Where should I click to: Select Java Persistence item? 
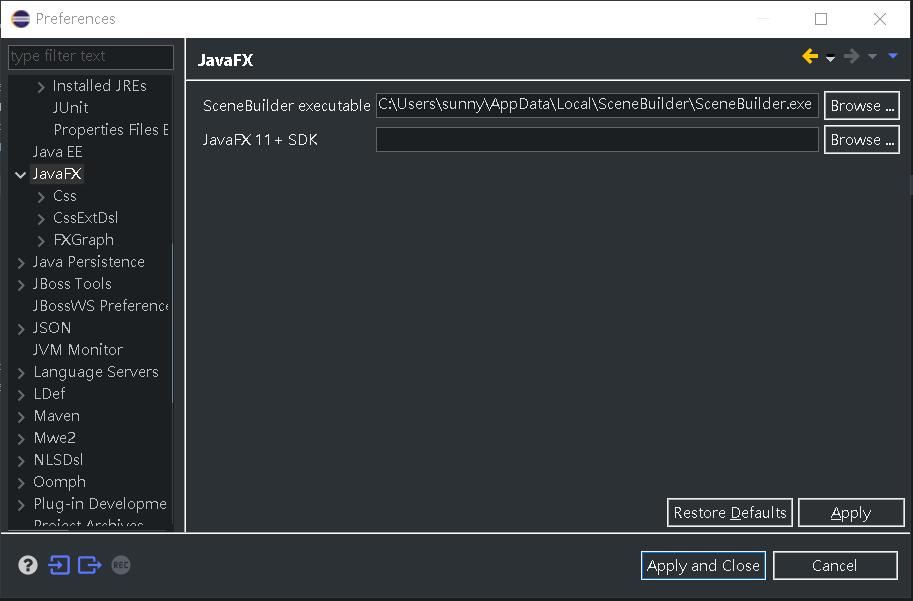pyautogui.click(x=89, y=262)
